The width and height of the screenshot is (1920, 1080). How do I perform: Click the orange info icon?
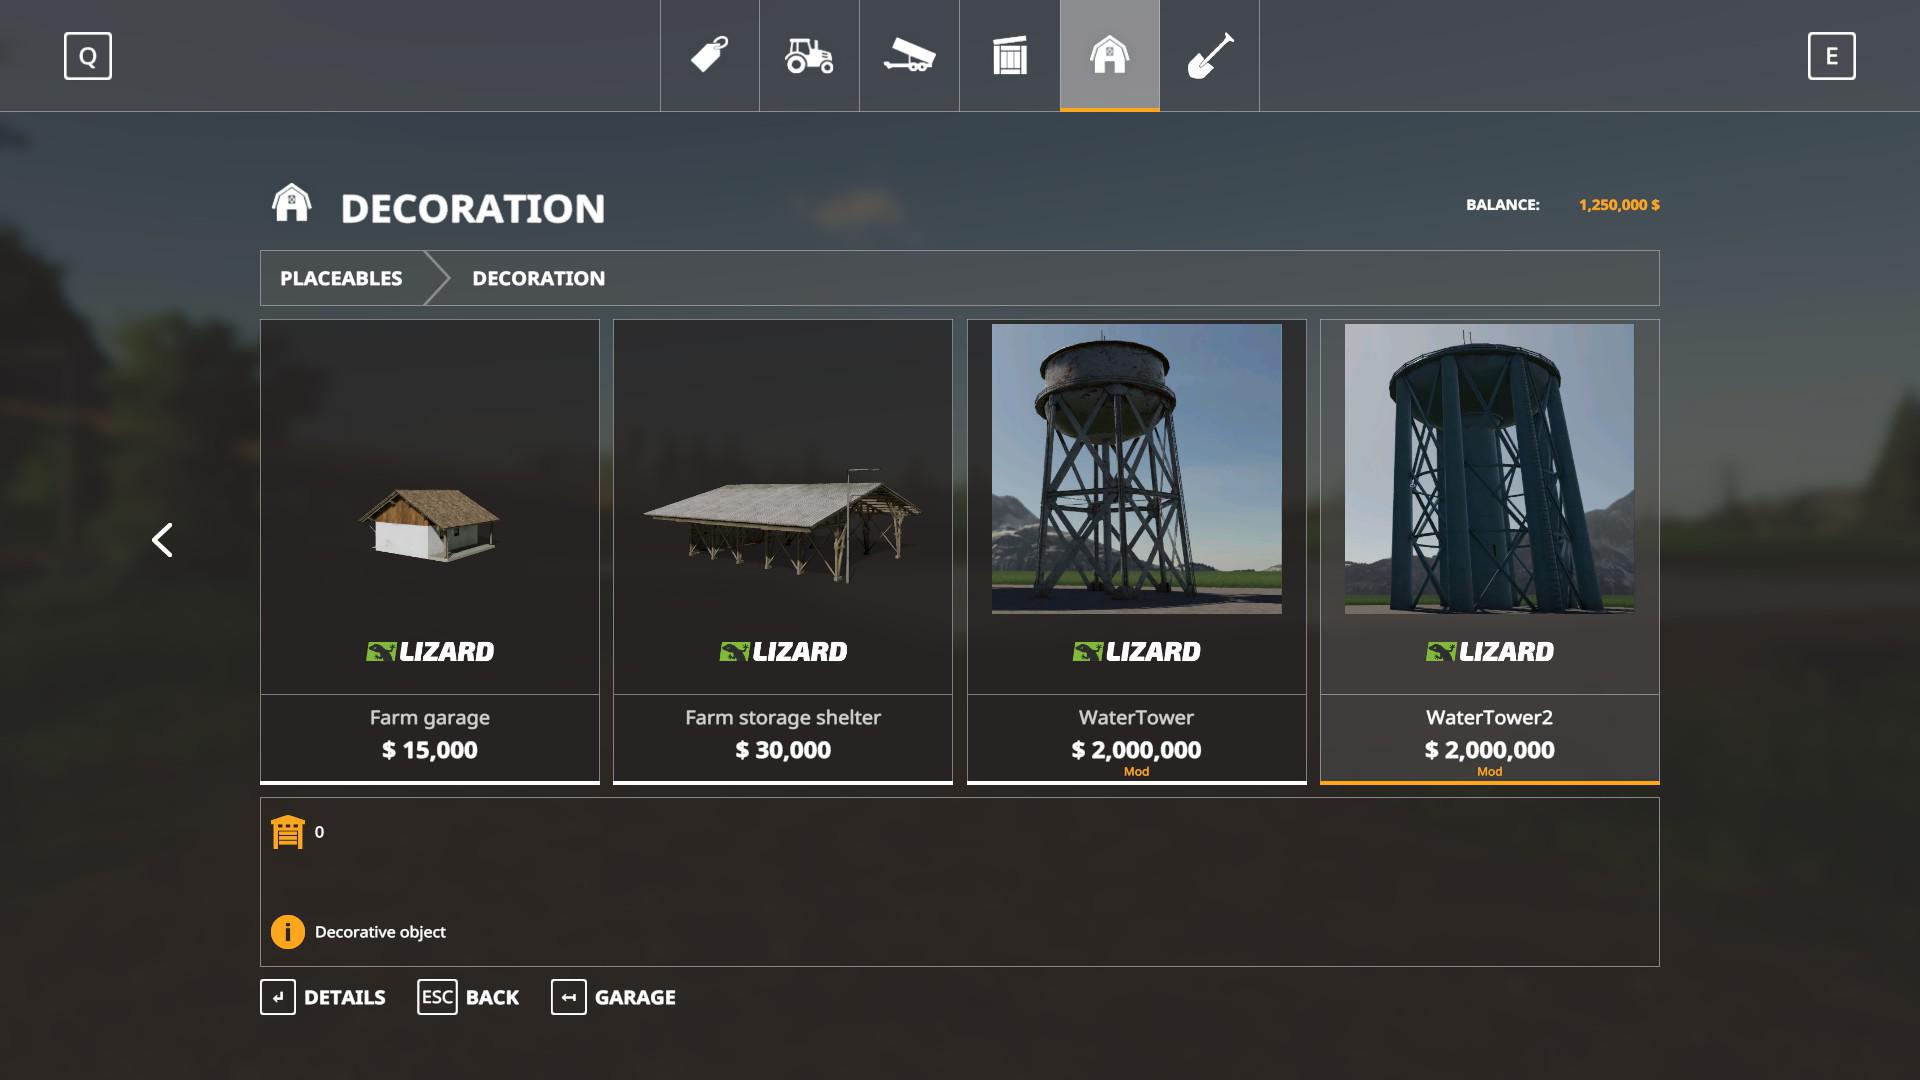[288, 932]
